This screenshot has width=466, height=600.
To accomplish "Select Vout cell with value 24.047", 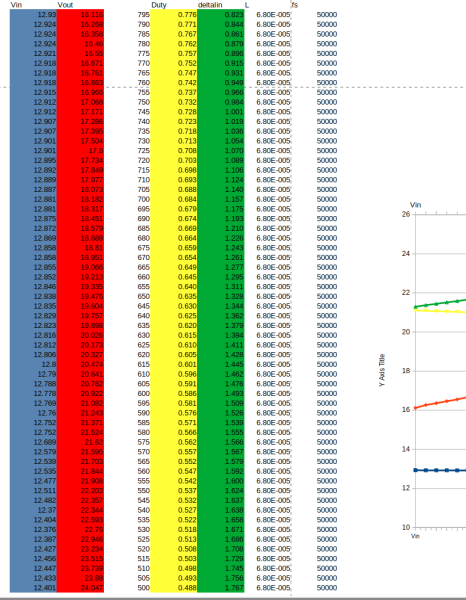I will coord(80,588).
